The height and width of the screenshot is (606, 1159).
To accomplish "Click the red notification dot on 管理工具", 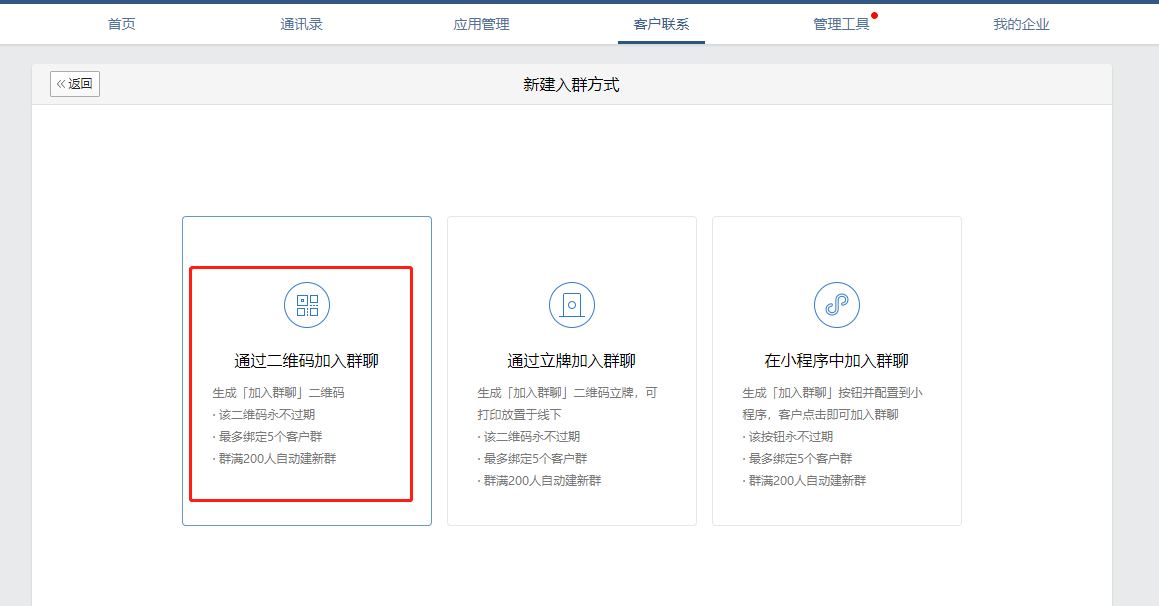I will [874, 16].
